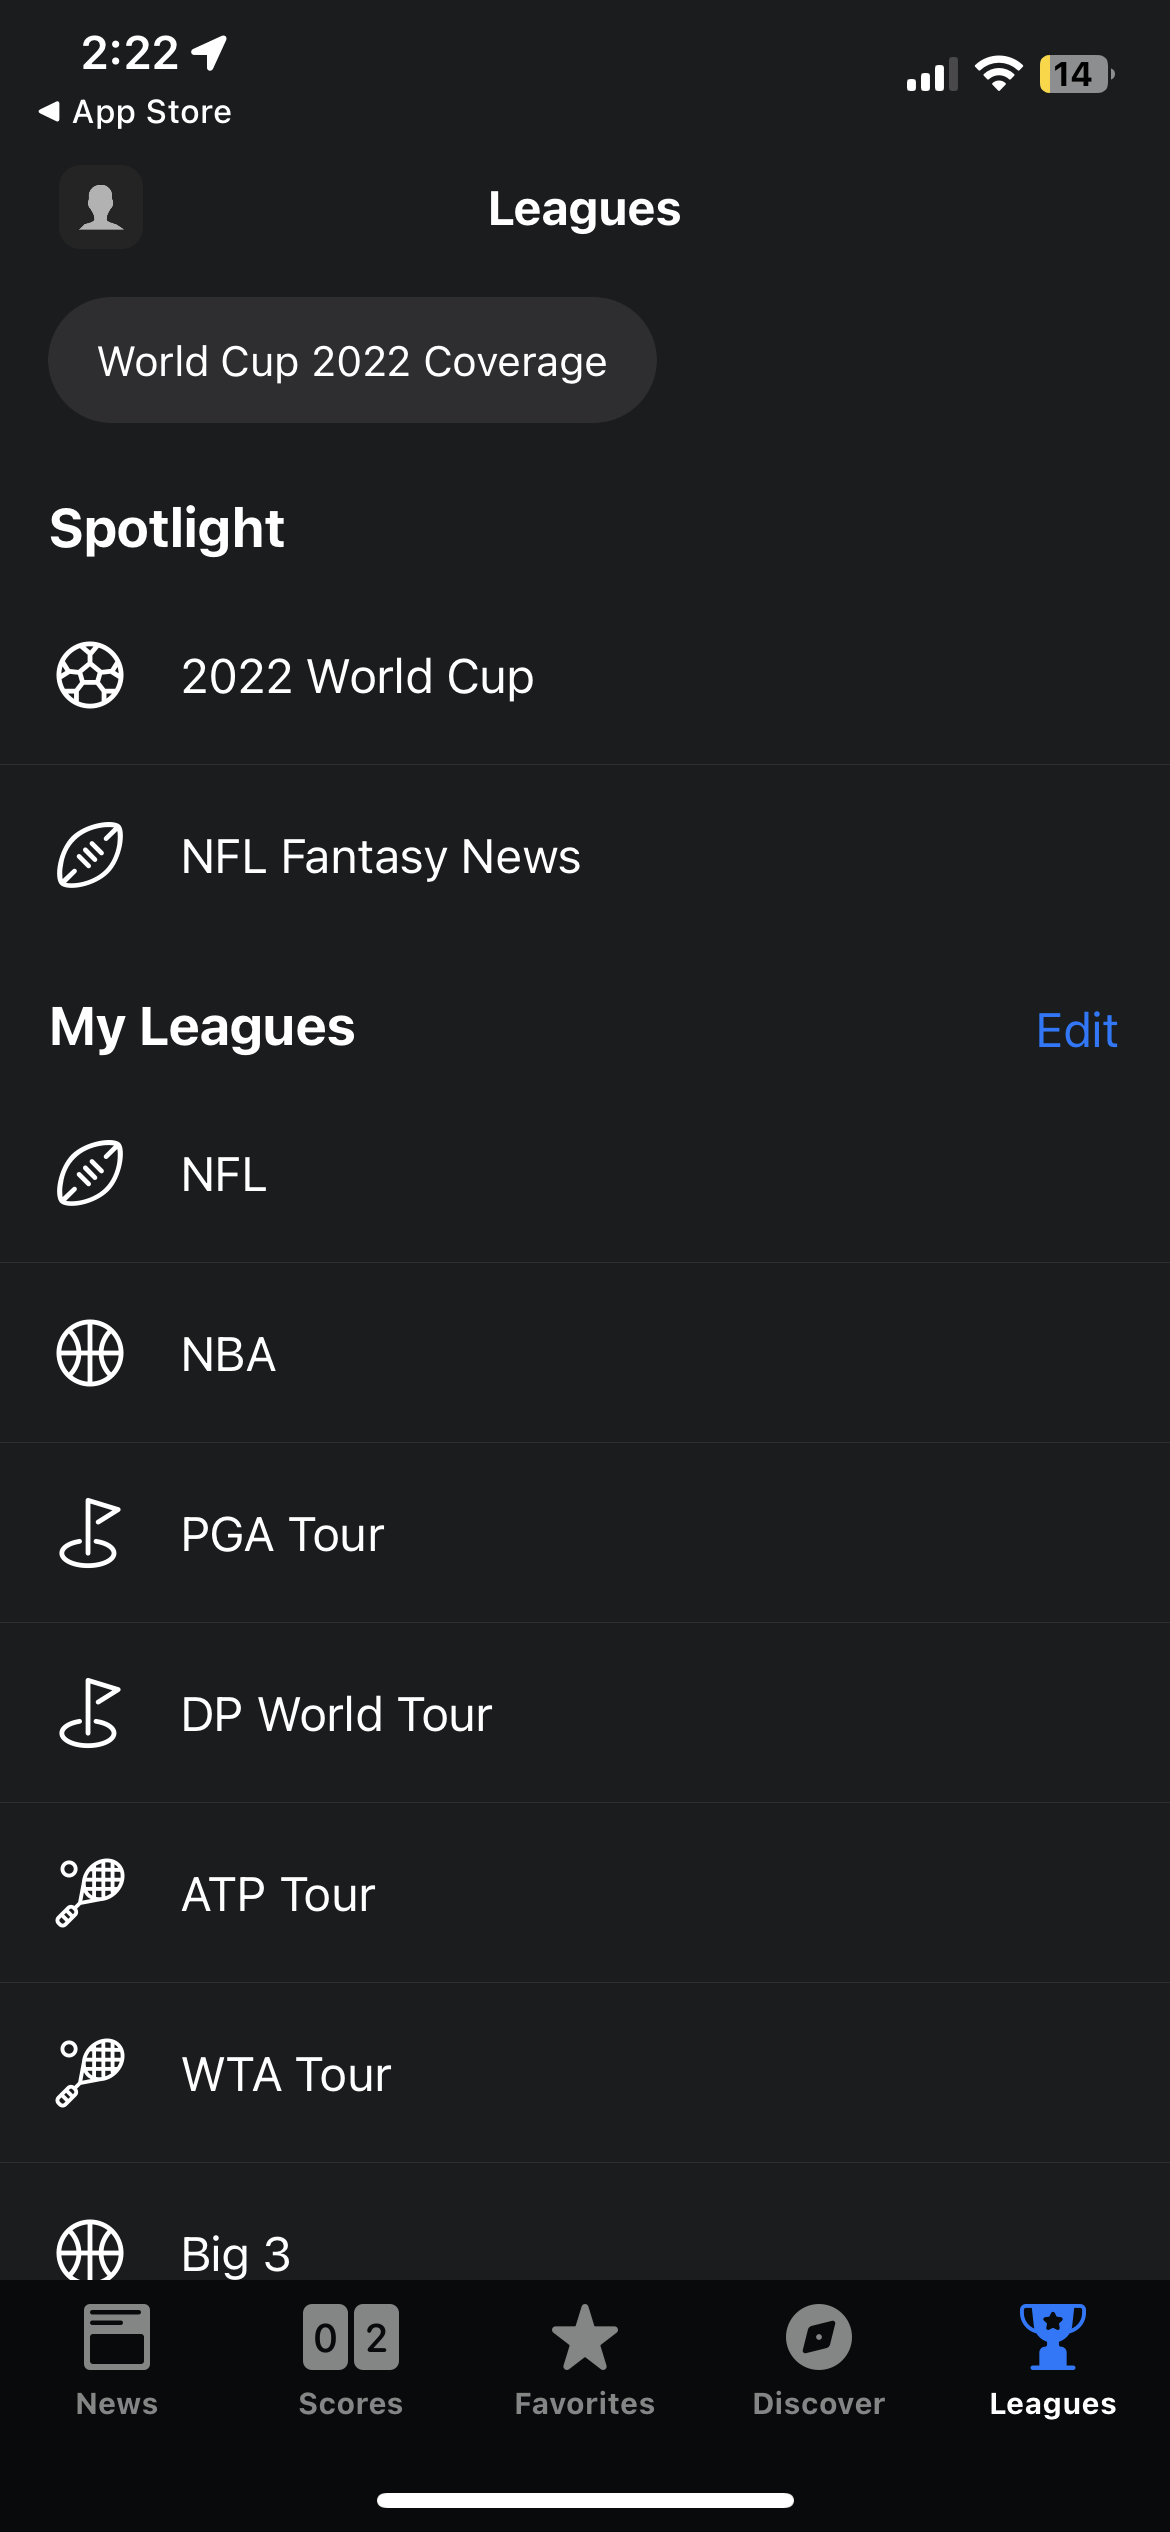Tap the golf flag icon for DP World Tour
The height and width of the screenshot is (2532, 1170).
coord(90,1713)
